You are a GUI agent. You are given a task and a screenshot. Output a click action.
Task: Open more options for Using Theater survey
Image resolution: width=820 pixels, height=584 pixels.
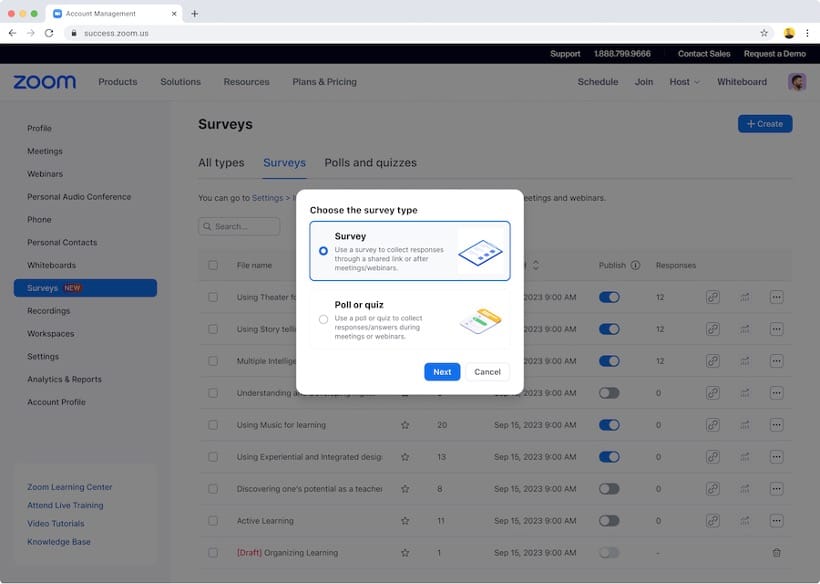tap(776, 297)
